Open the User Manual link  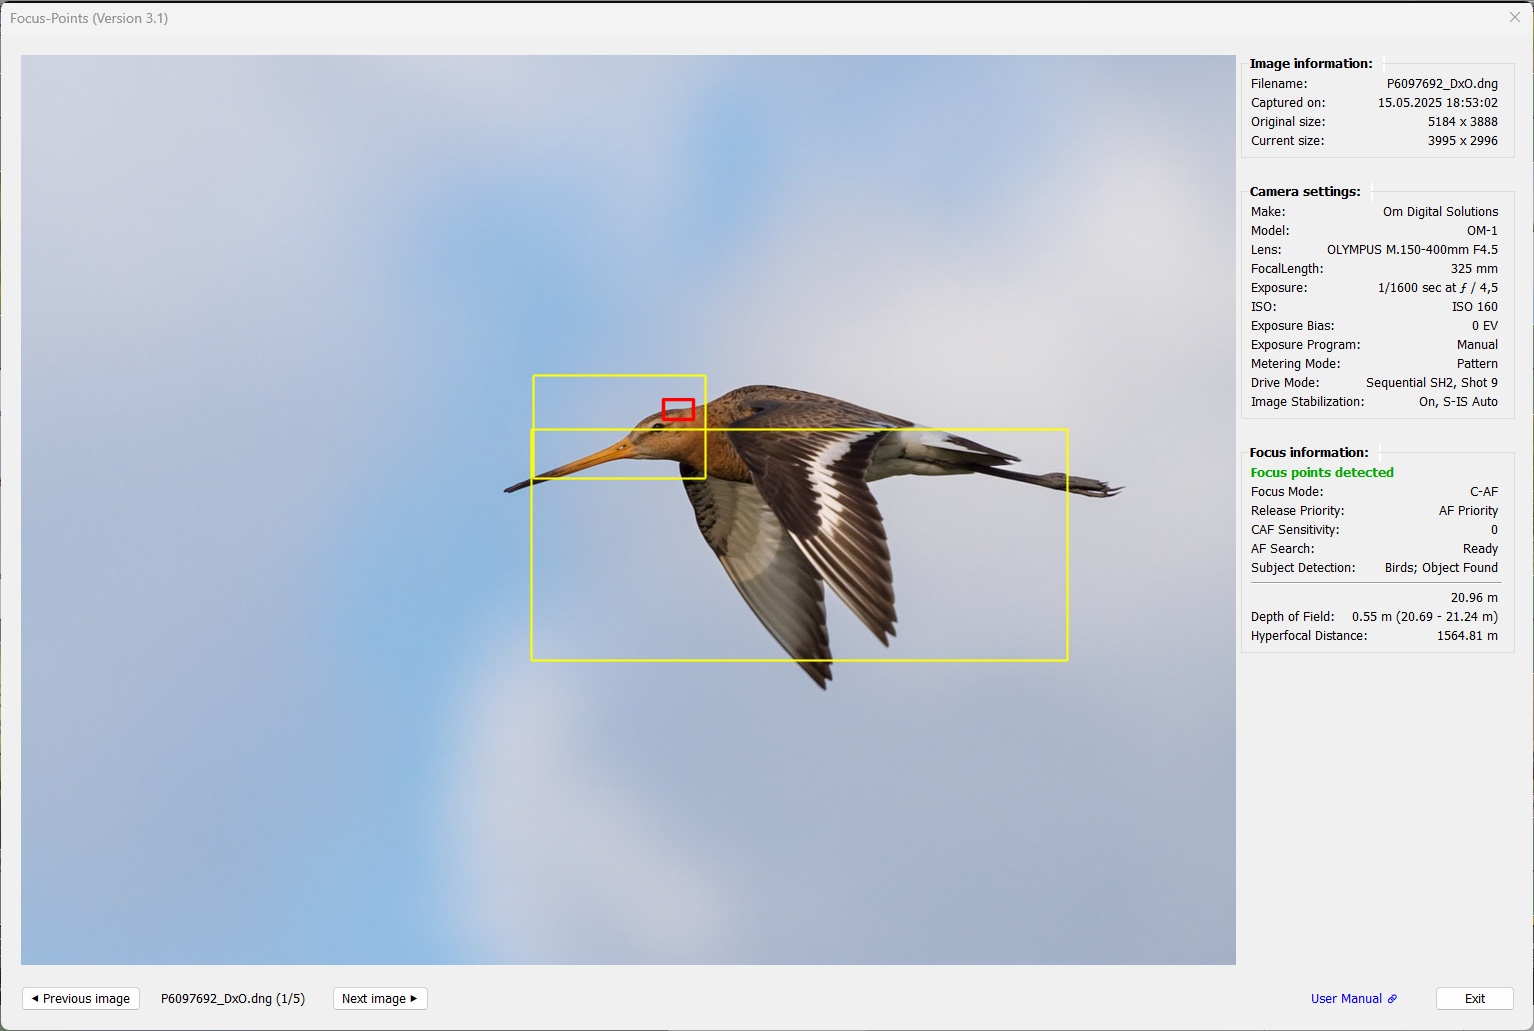click(x=1345, y=998)
